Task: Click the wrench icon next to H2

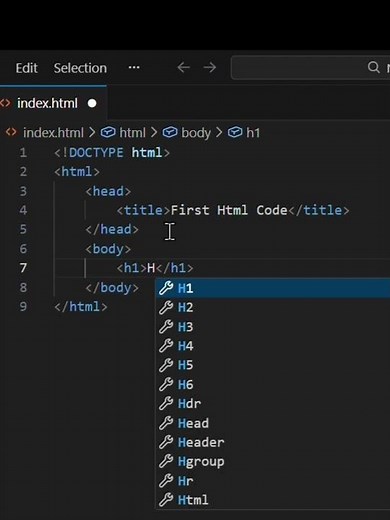Action: pos(166,307)
